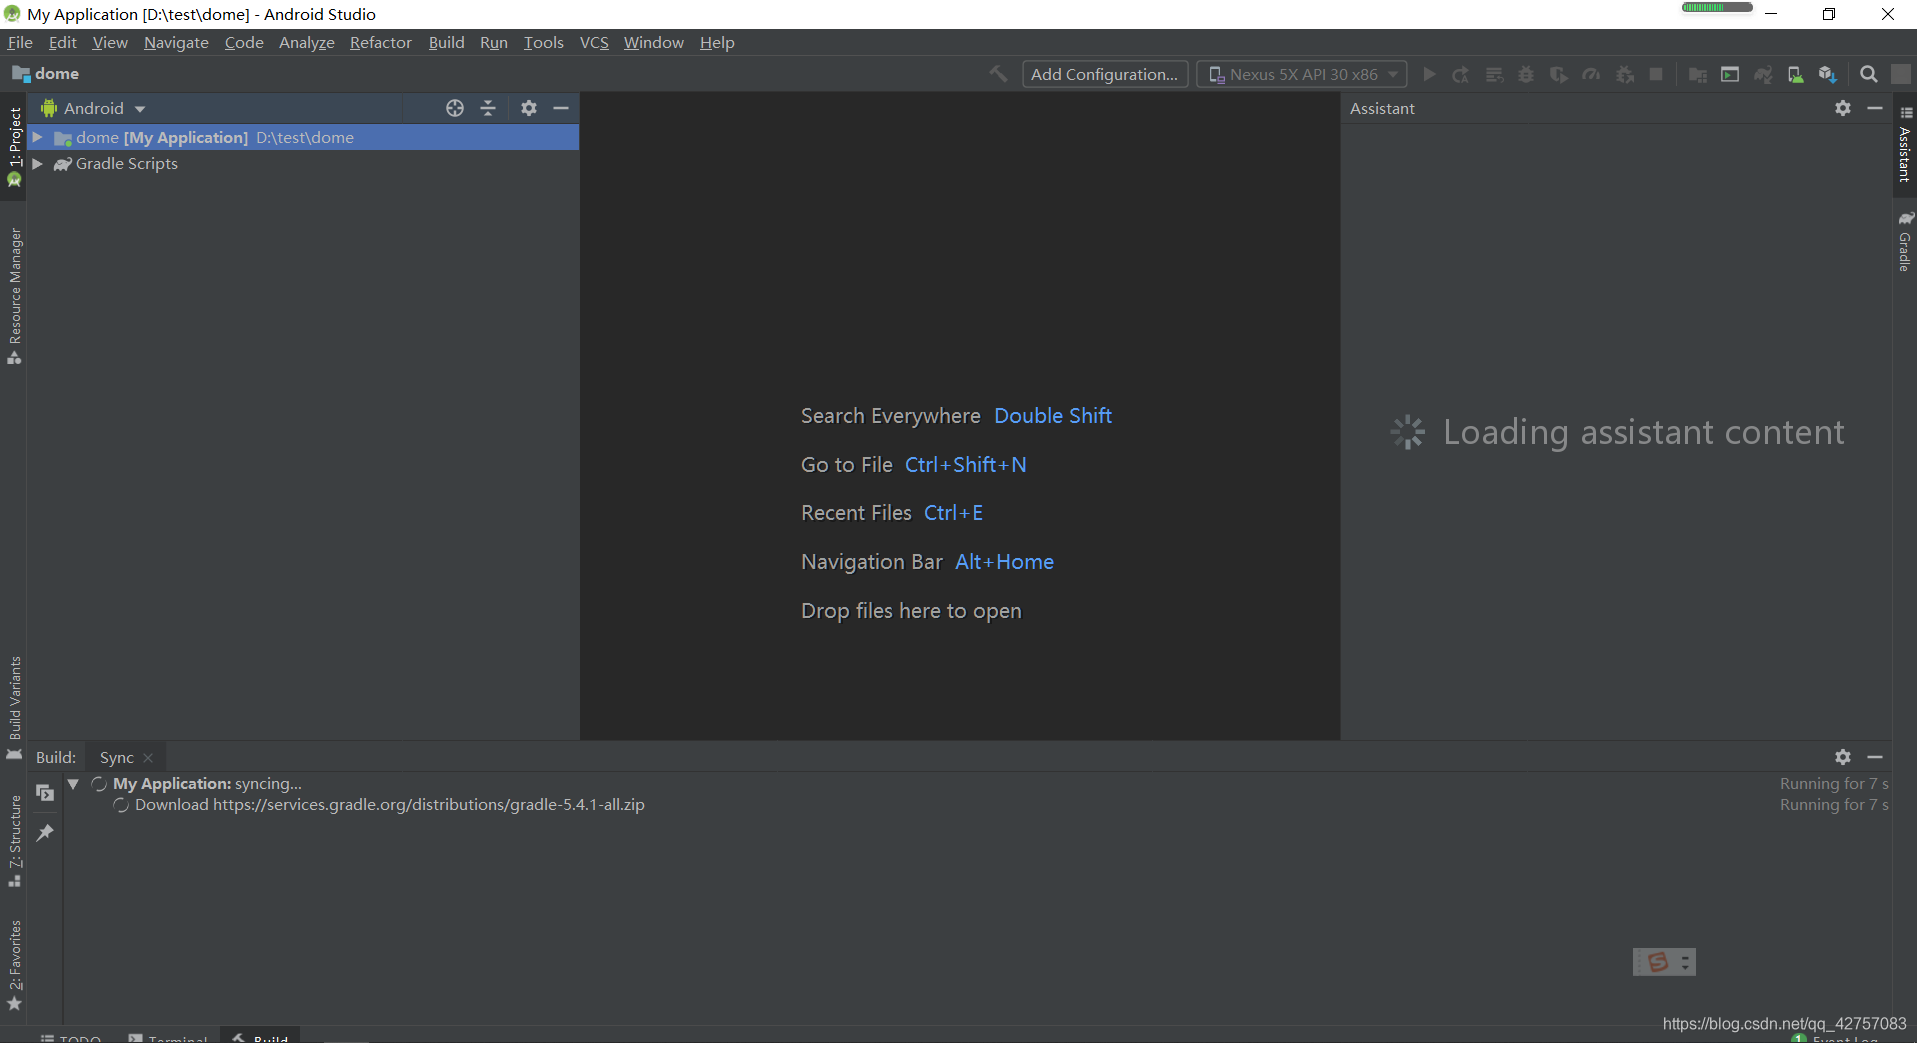Click the Make Project hammer icon

coord(998,74)
